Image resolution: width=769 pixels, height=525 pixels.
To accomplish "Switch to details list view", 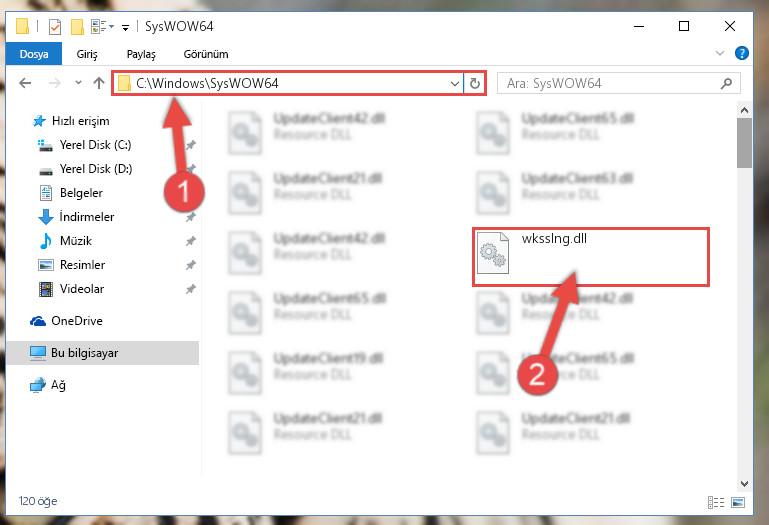I will point(716,502).
